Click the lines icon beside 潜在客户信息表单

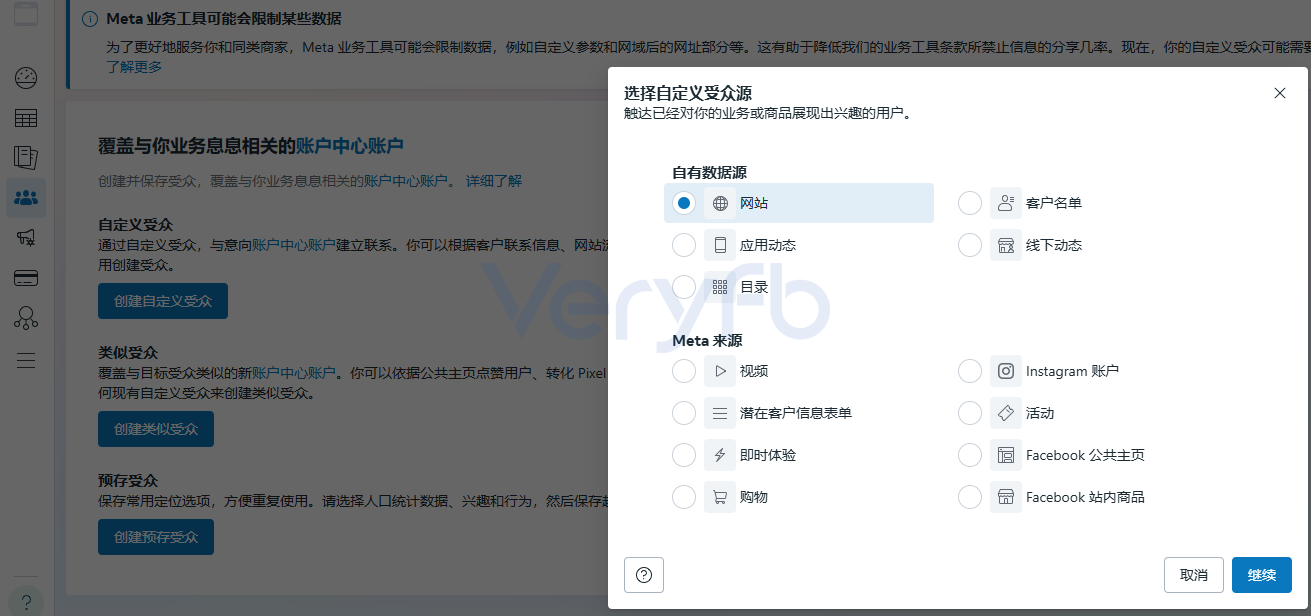pos(720,413)
